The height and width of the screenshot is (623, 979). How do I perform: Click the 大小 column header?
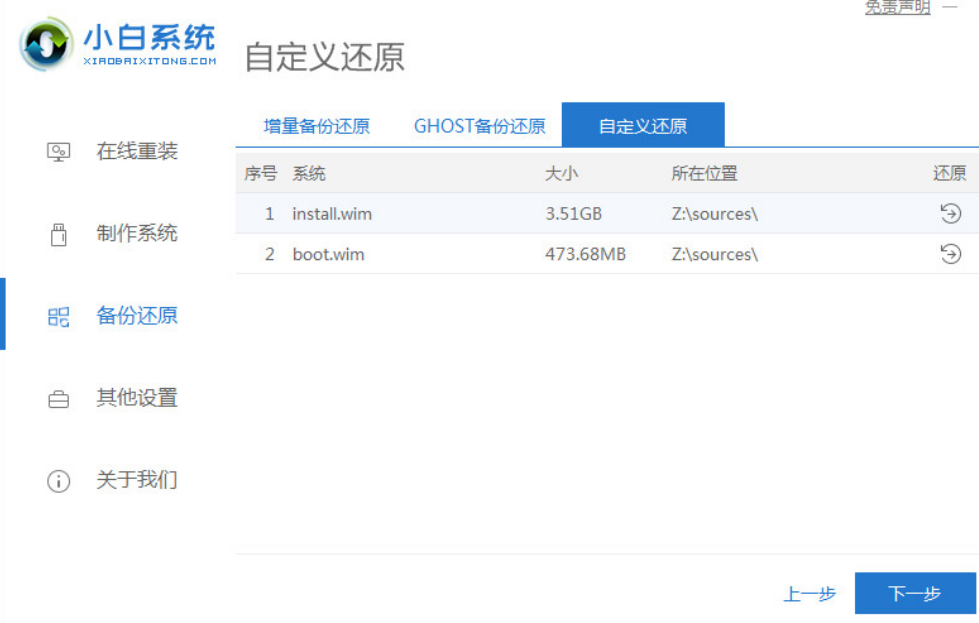(561, 173)
